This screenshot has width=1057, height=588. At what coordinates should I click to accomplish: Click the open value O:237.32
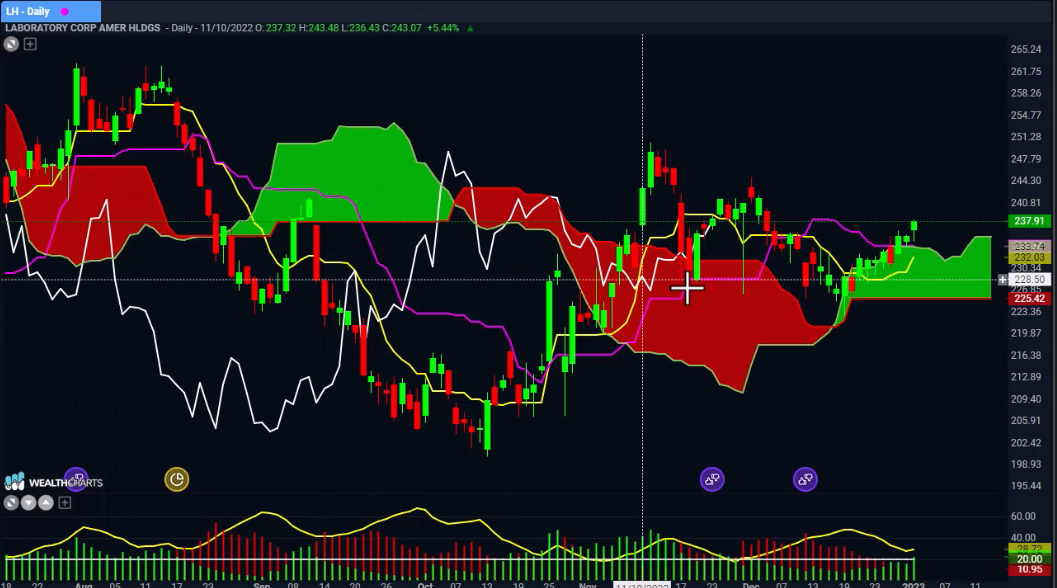click(x=276, y=28)
